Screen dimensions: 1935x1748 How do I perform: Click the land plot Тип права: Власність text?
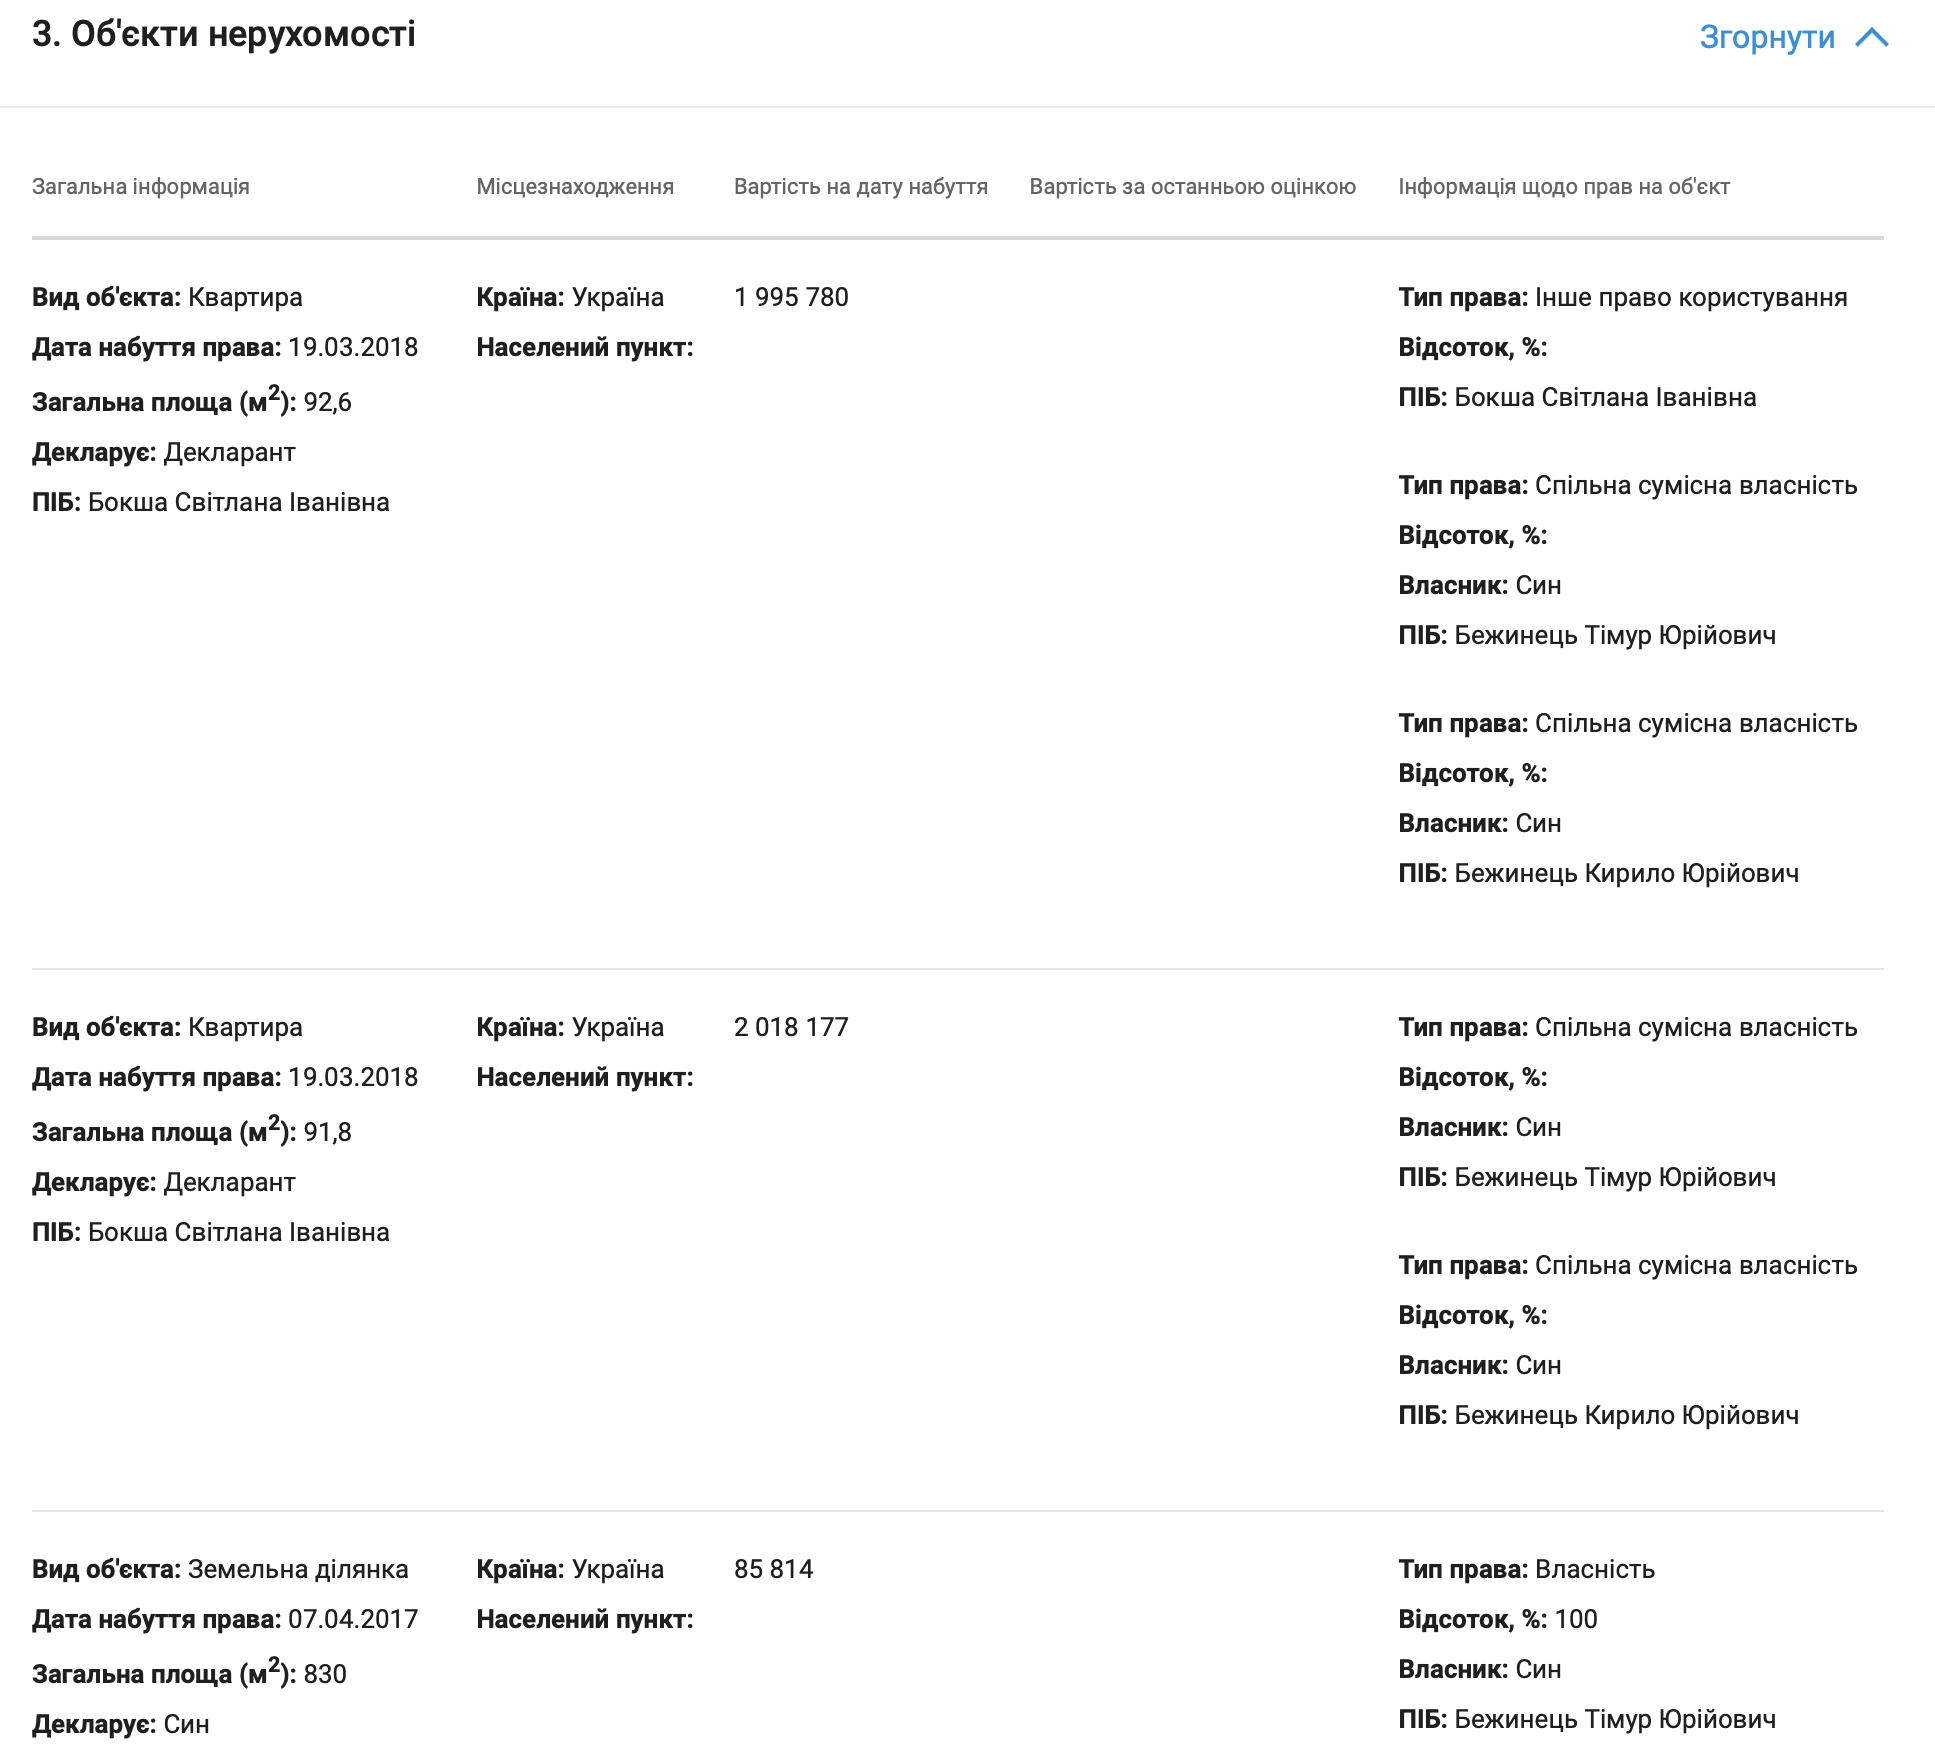[x=1527, y=1569]
